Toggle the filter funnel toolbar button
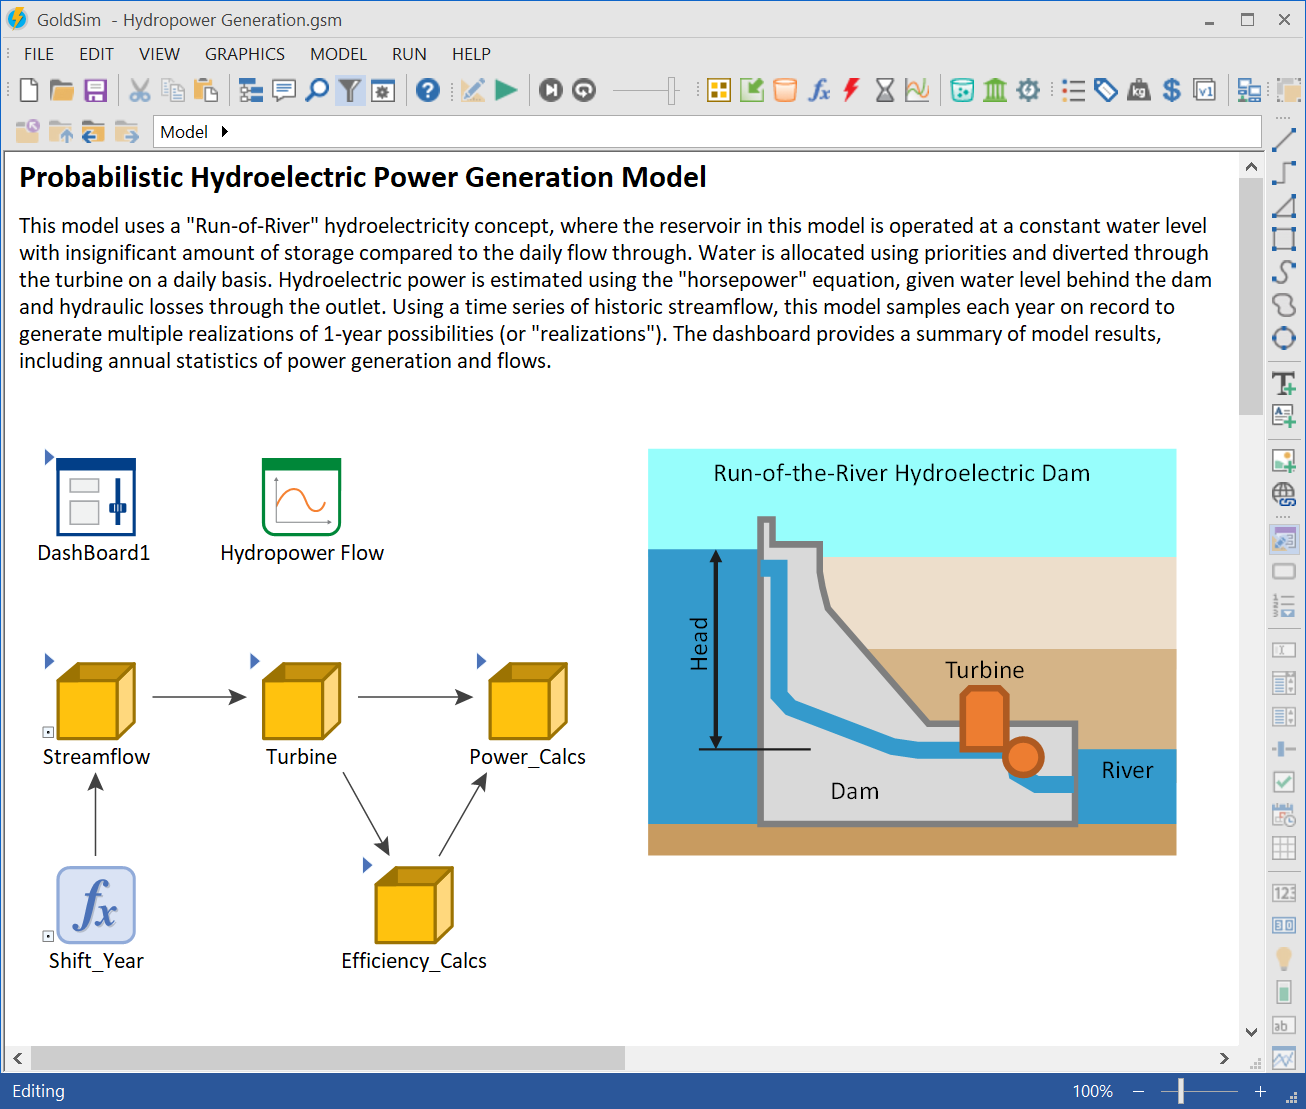Viewport: 1306px width, 1109px height. 350,90
